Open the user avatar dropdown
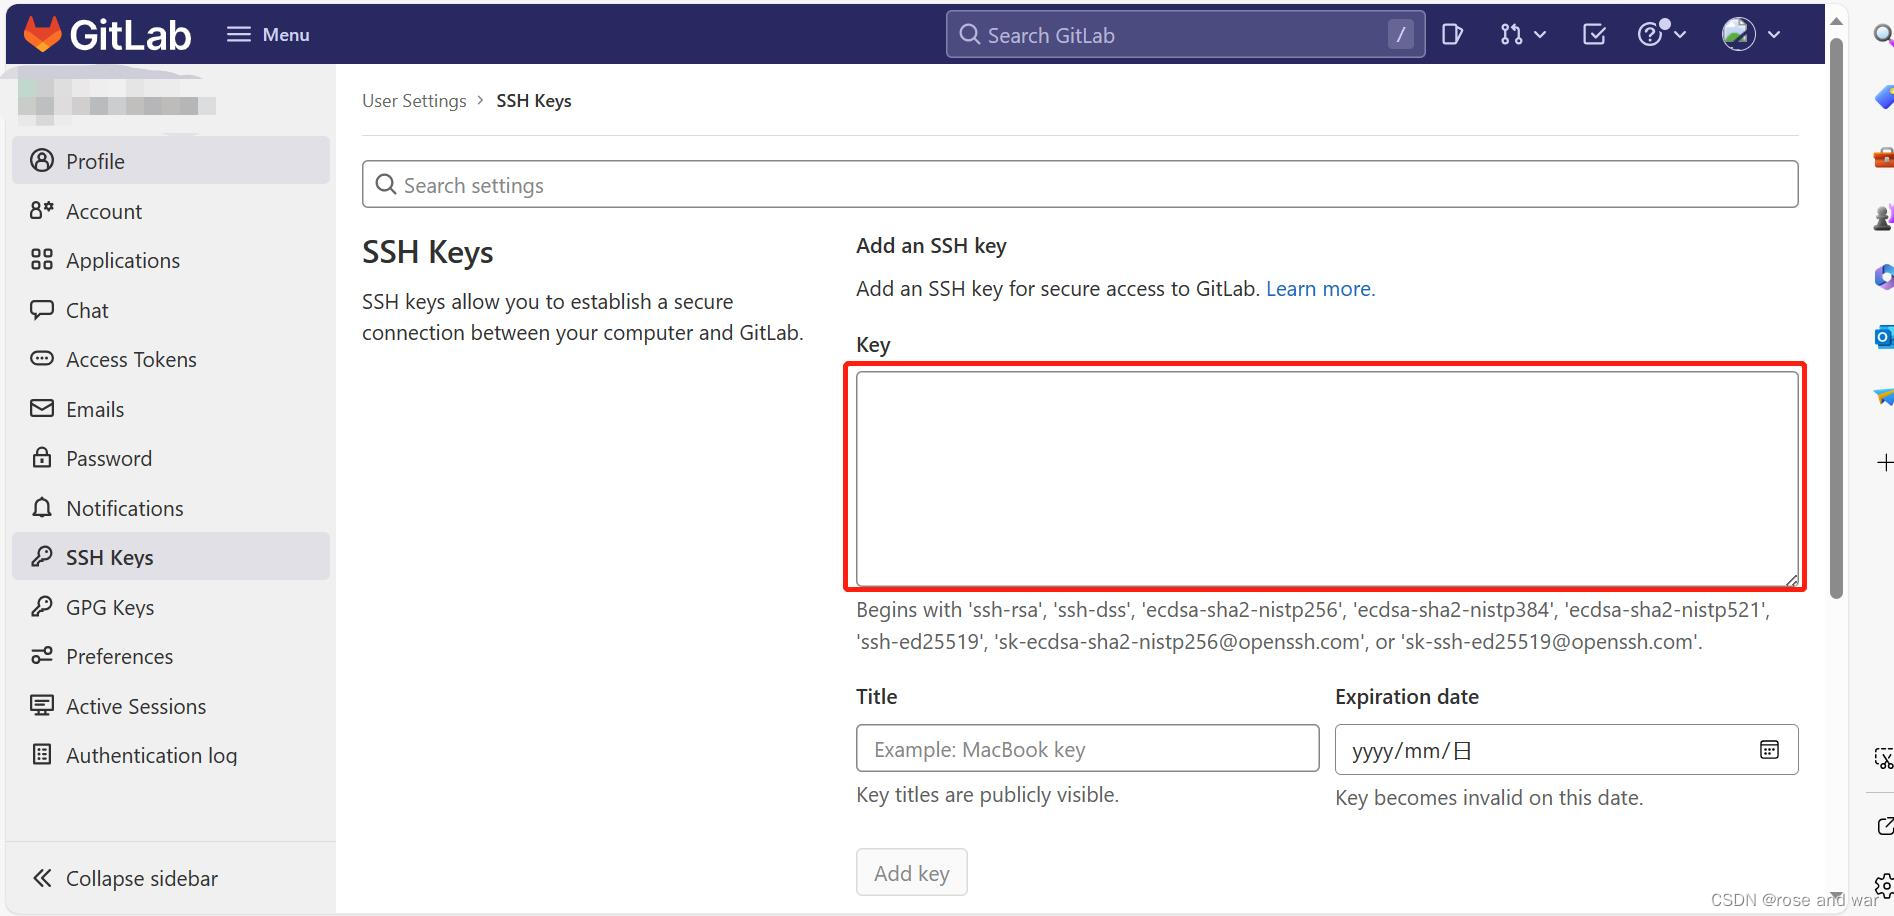 pyautogui.click(x=1751, y=34)
